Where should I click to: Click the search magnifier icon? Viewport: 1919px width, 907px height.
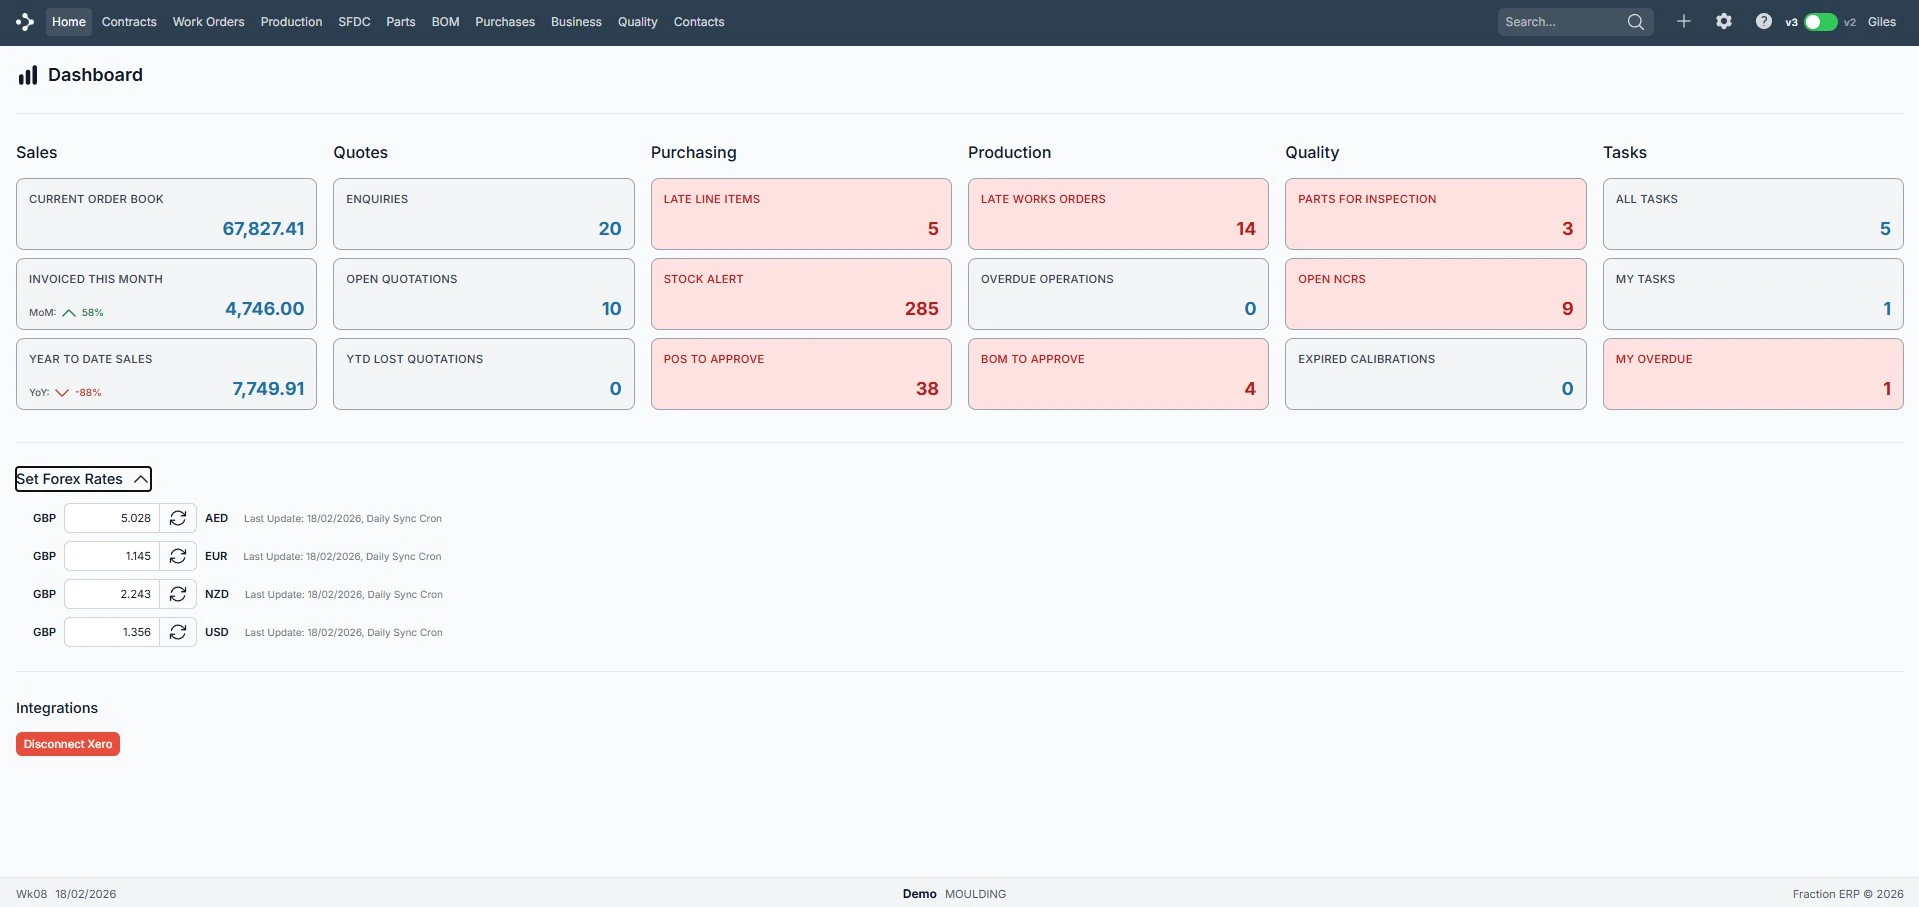pyautogui.click(x=1635, y=22)
